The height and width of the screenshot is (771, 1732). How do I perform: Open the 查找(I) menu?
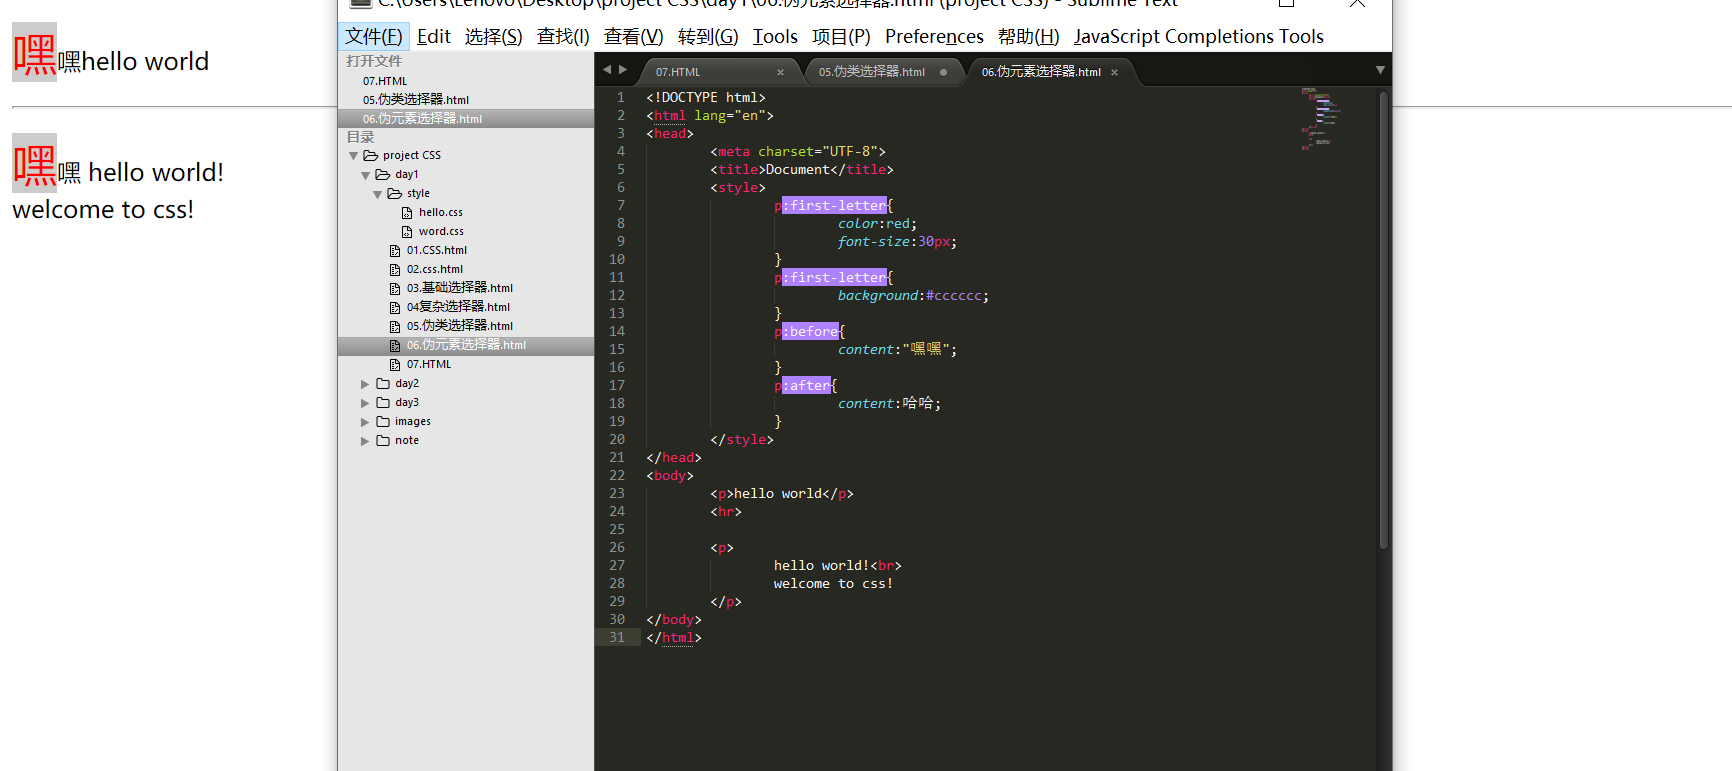pyautogui.click(x=563, y=37)
